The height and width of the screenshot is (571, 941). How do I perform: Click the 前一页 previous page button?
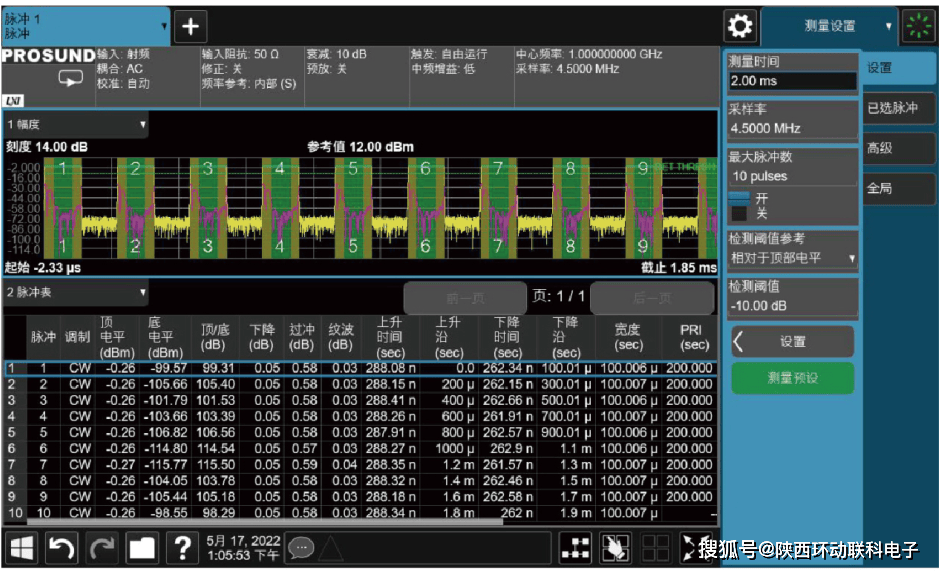point(465,298)
